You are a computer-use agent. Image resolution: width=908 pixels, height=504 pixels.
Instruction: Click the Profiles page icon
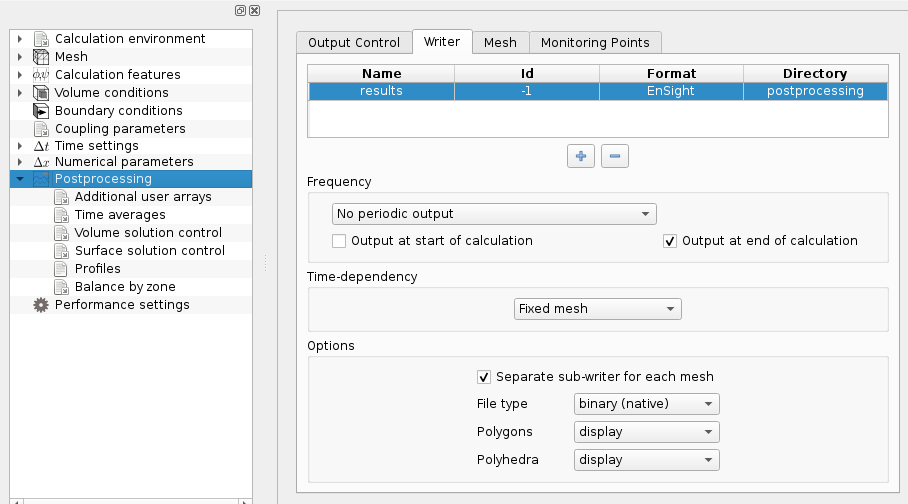pos(61,269)
